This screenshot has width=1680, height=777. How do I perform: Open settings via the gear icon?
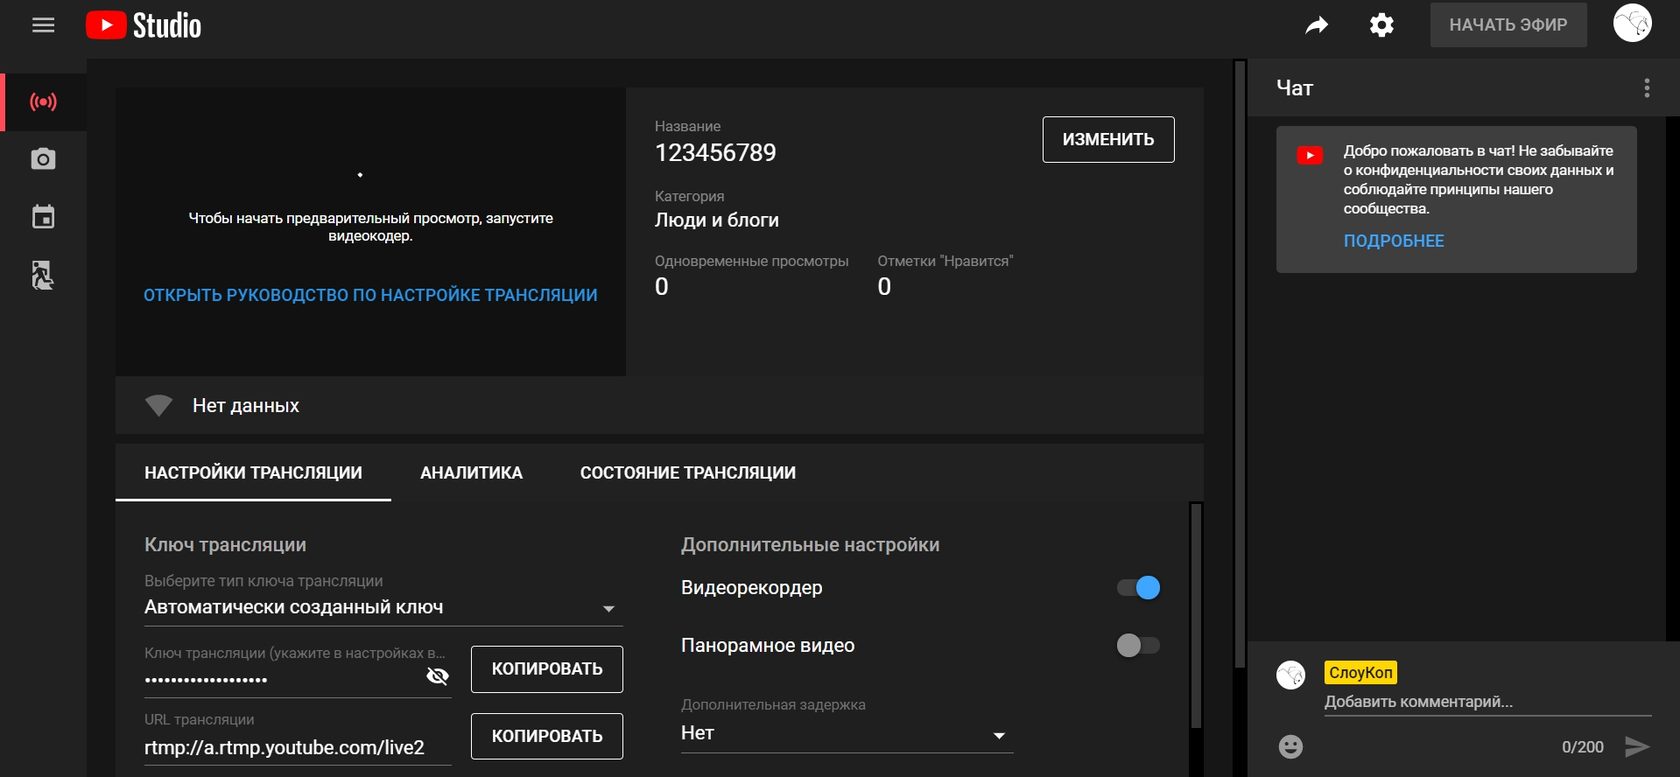tap(1382, 25)
